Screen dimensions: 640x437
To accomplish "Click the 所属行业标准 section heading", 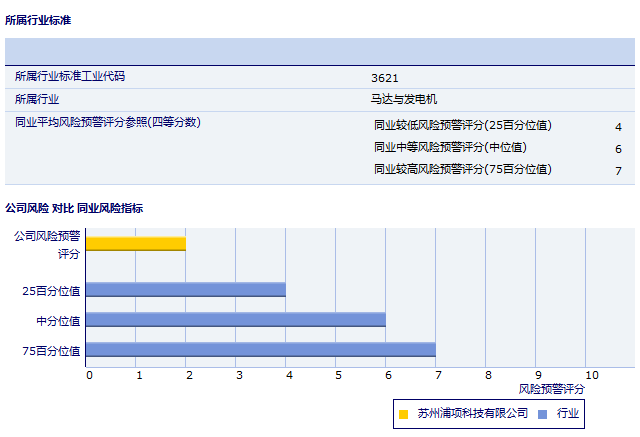I will coord(38,20).
